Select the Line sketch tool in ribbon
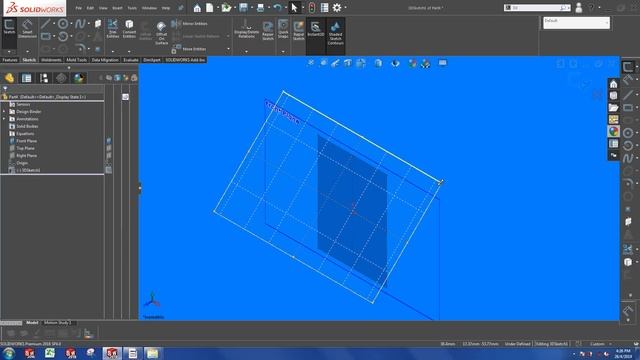The width and height of the screenshot is (640, 360). (45, 24)
